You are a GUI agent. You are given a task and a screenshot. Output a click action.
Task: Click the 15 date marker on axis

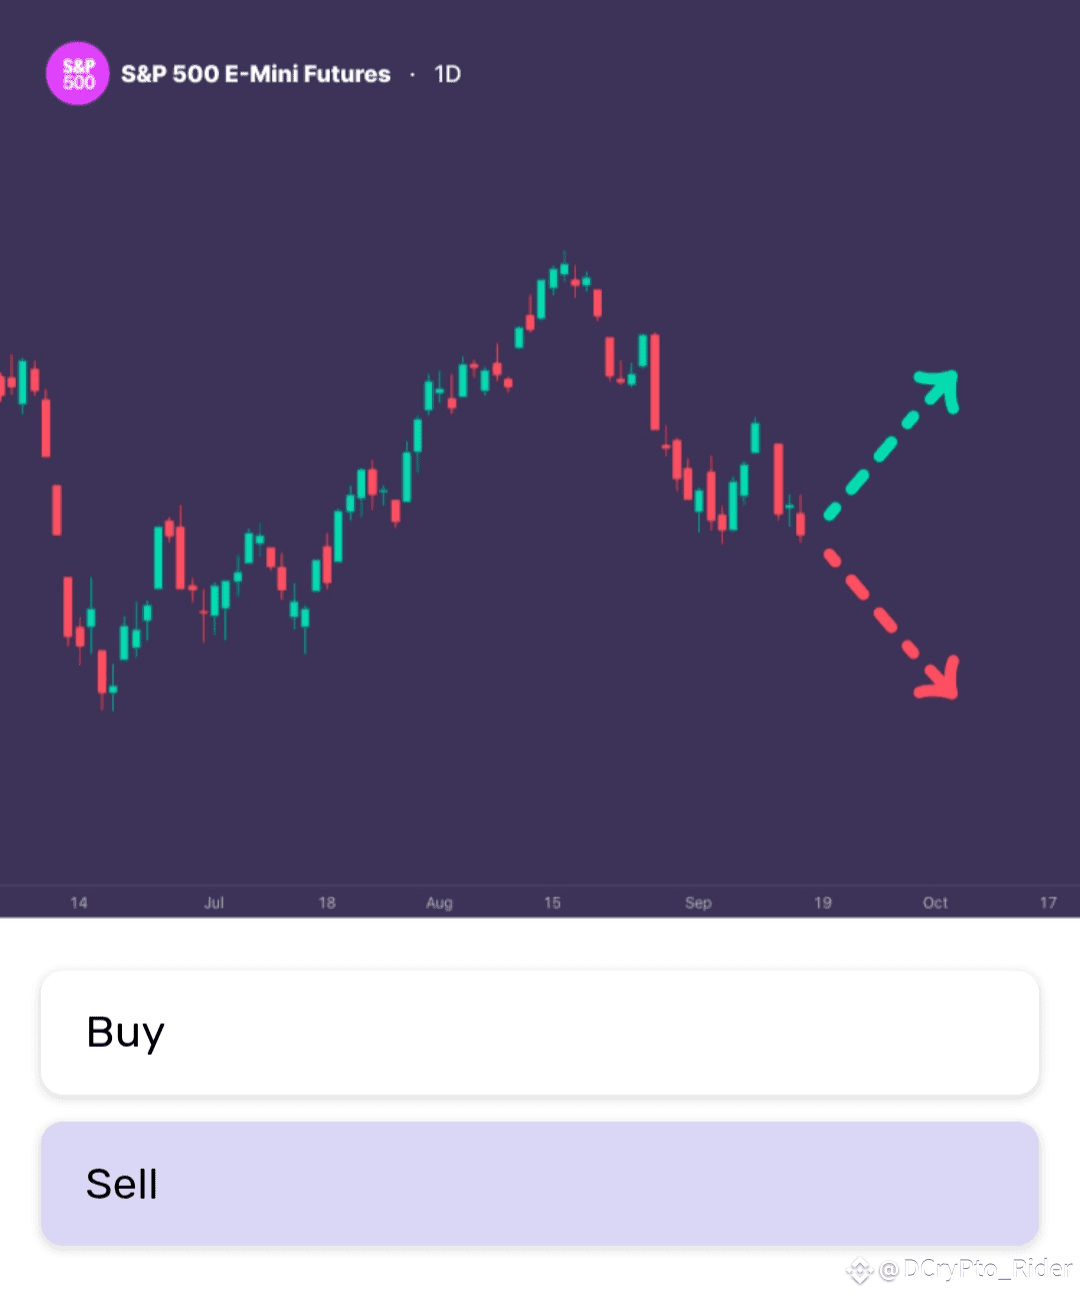pyautogui.click(x=552, y=902)
